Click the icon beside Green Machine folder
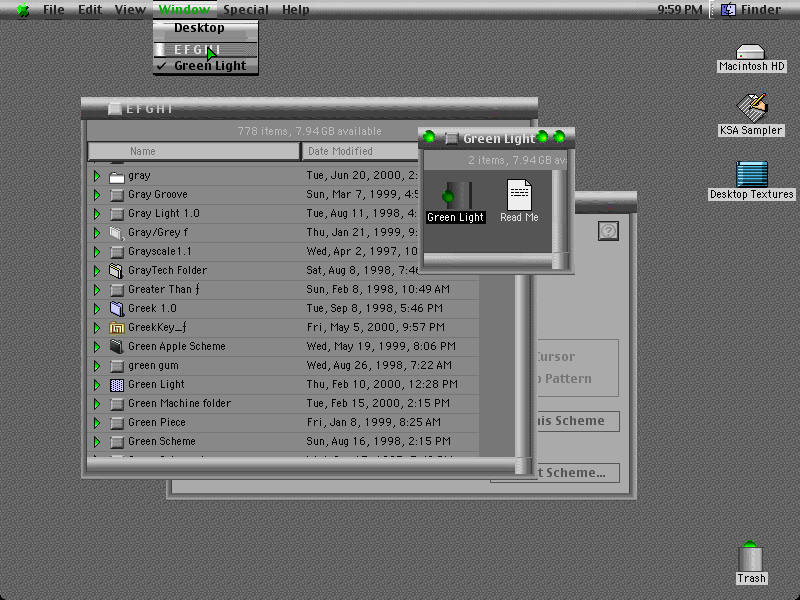 point(117,404)
